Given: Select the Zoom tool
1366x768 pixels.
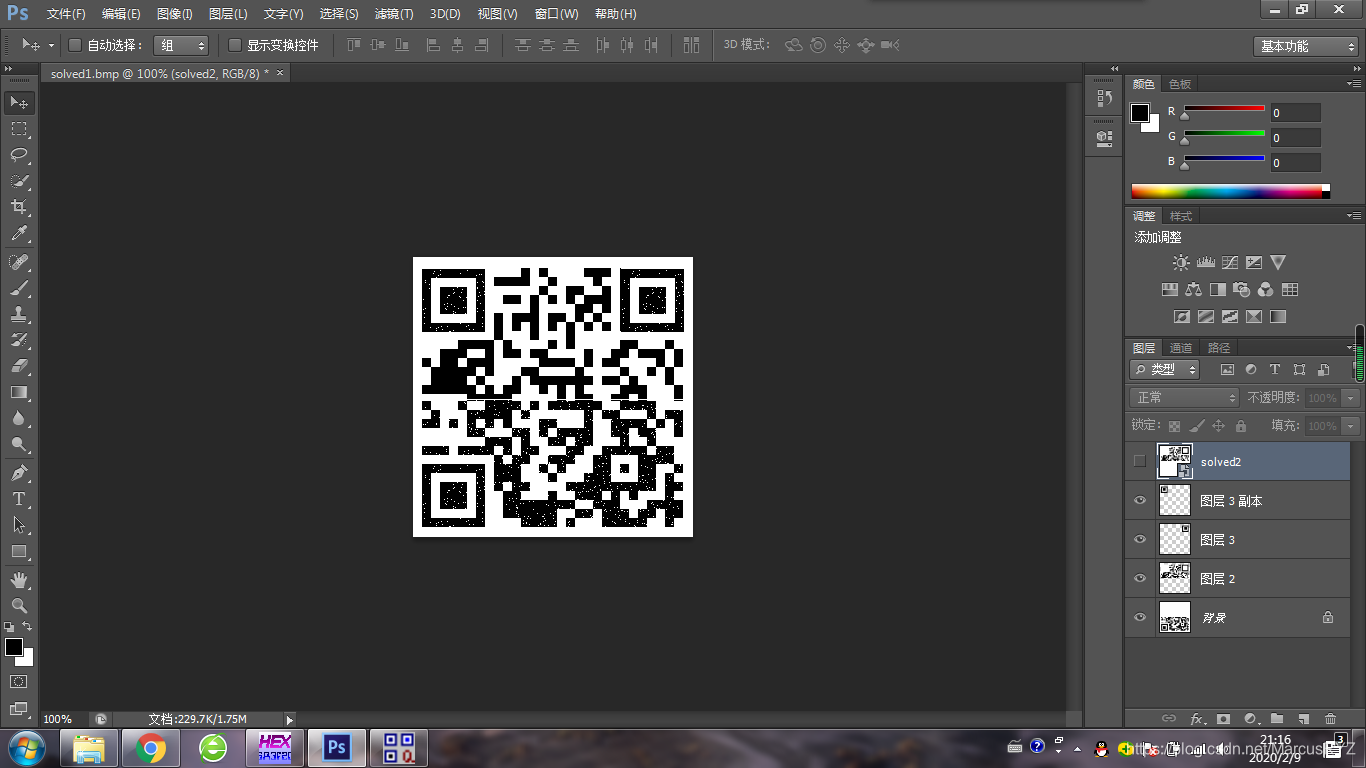Looking at the screenshot, I should [19, 605].
